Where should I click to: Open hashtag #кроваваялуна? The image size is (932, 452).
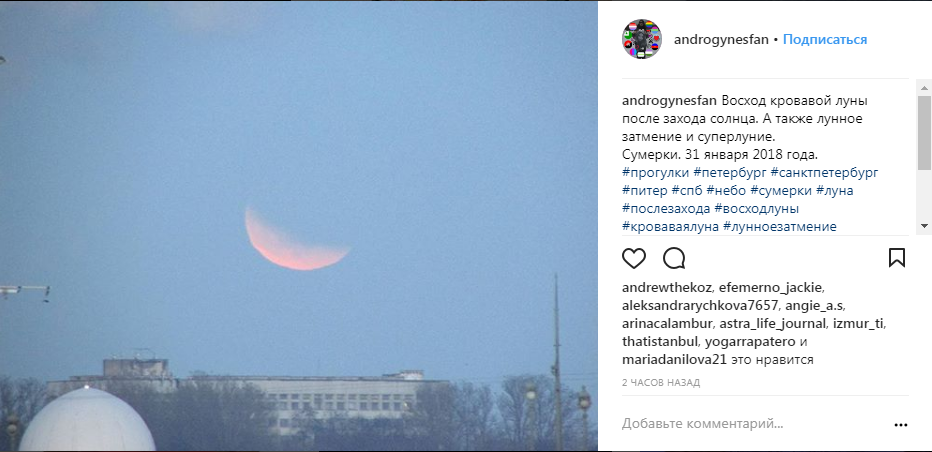tap(670, 227)
